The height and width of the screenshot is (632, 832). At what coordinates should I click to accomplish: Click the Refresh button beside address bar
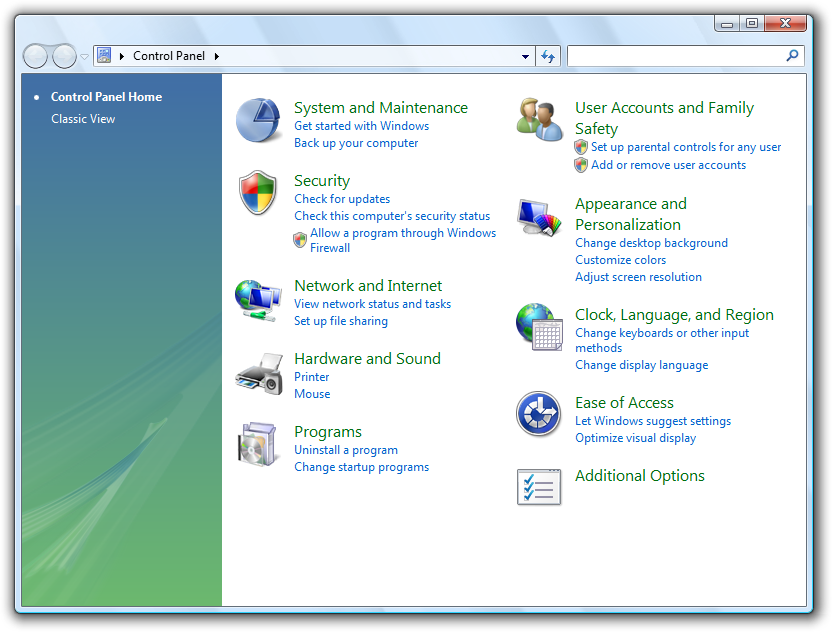click(548, 57)
